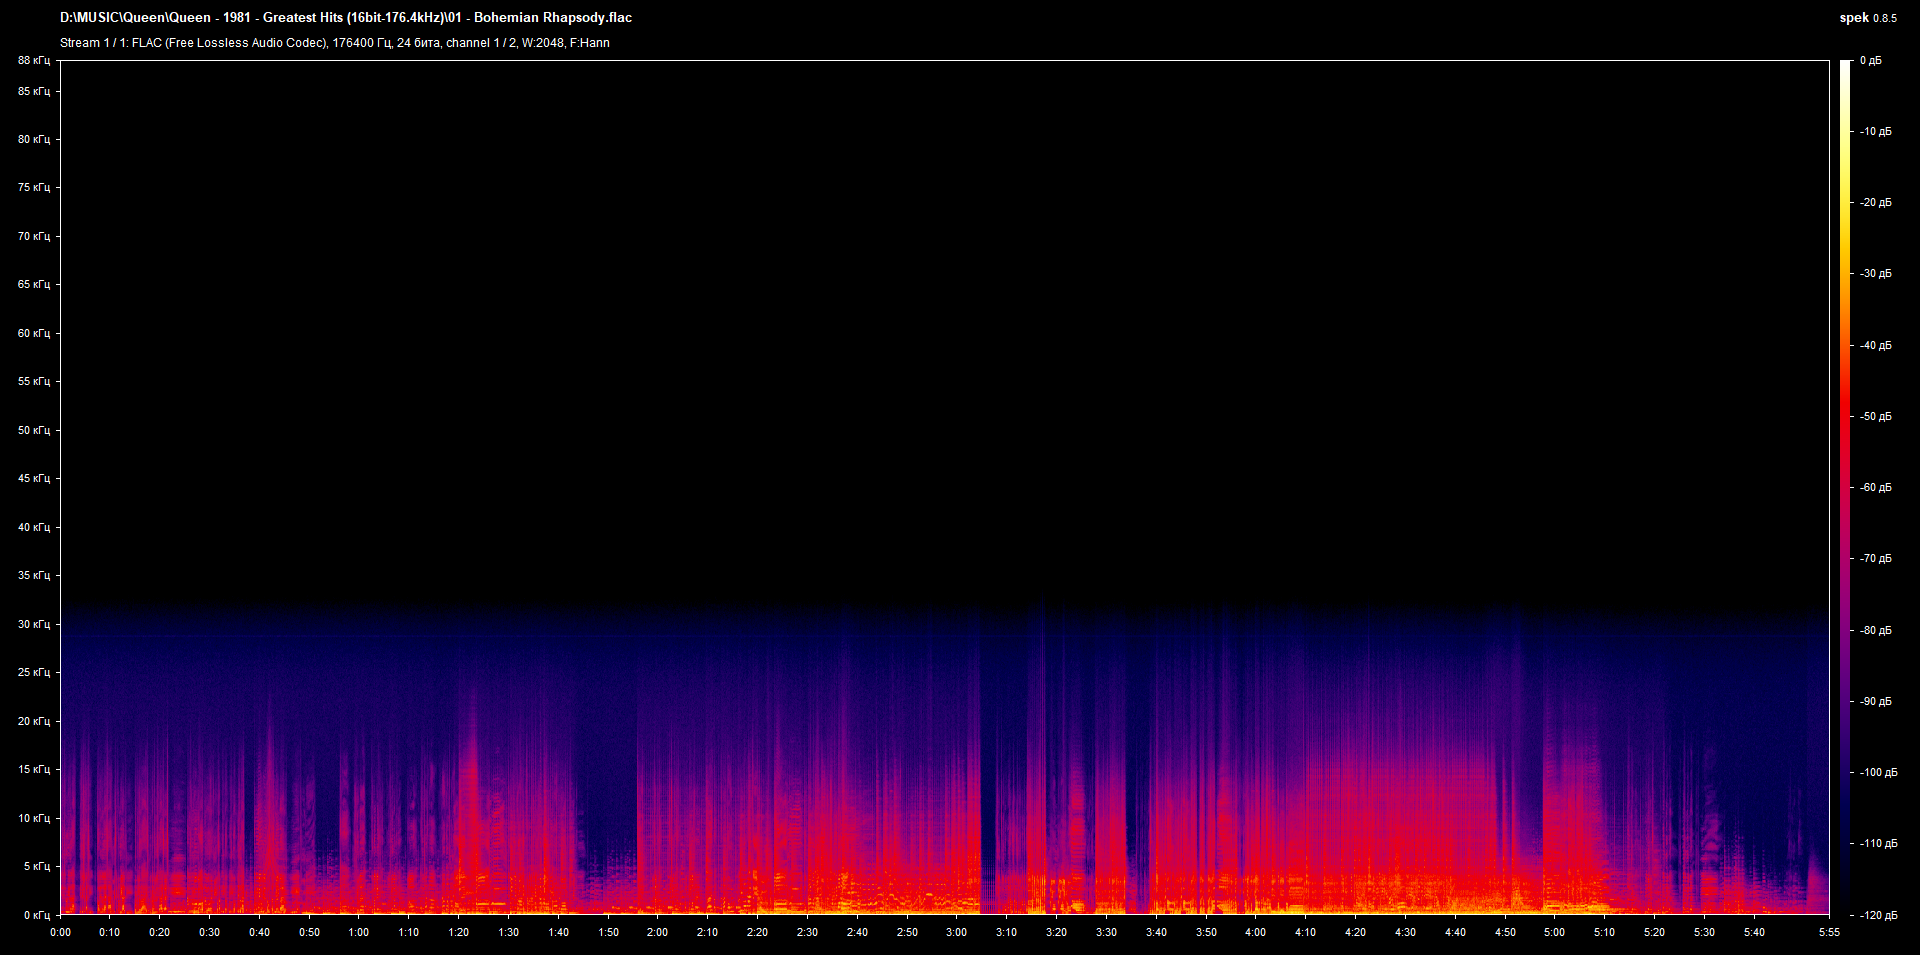Click the -10 дБ scale label

pyautogui.click(x=1876, y=132)
